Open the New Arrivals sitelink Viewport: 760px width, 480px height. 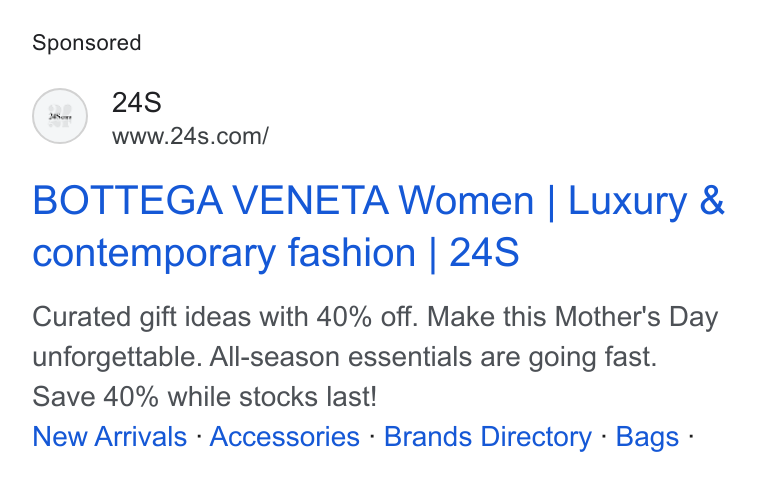tap(110, 437)
